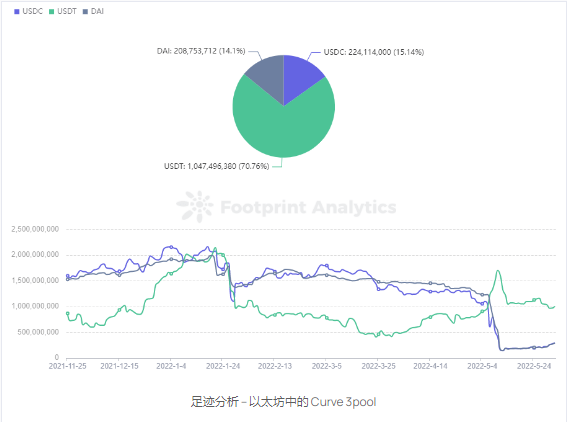Click the 2,500,000,000 y-axis label

click(x=35, y=229)
